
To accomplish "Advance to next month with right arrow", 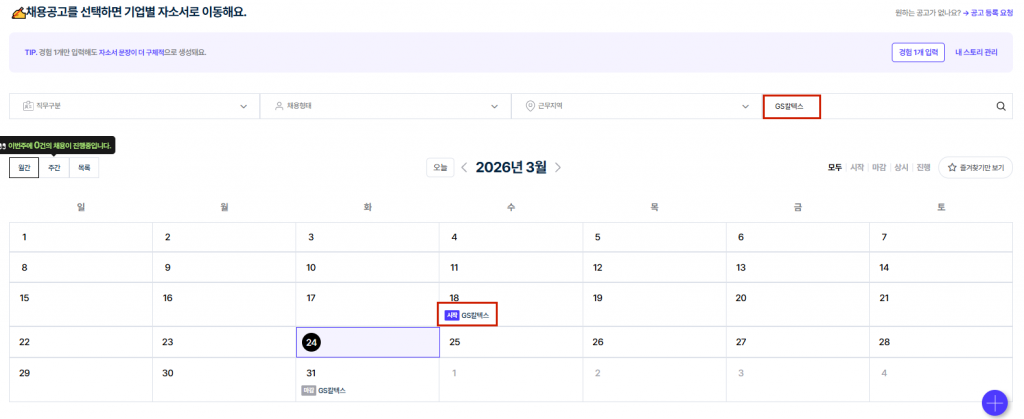I will pyautogui.click(x=558, y=168).
